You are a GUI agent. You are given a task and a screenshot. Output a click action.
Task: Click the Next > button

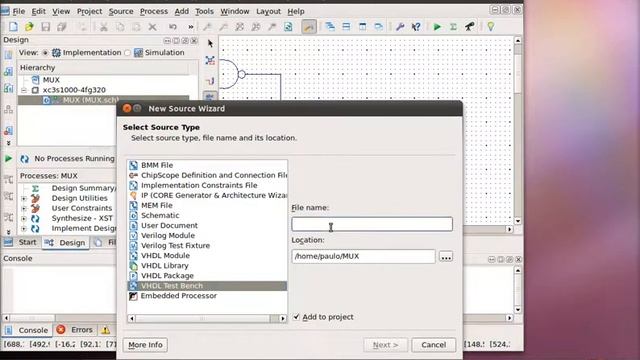pos(385,345)
